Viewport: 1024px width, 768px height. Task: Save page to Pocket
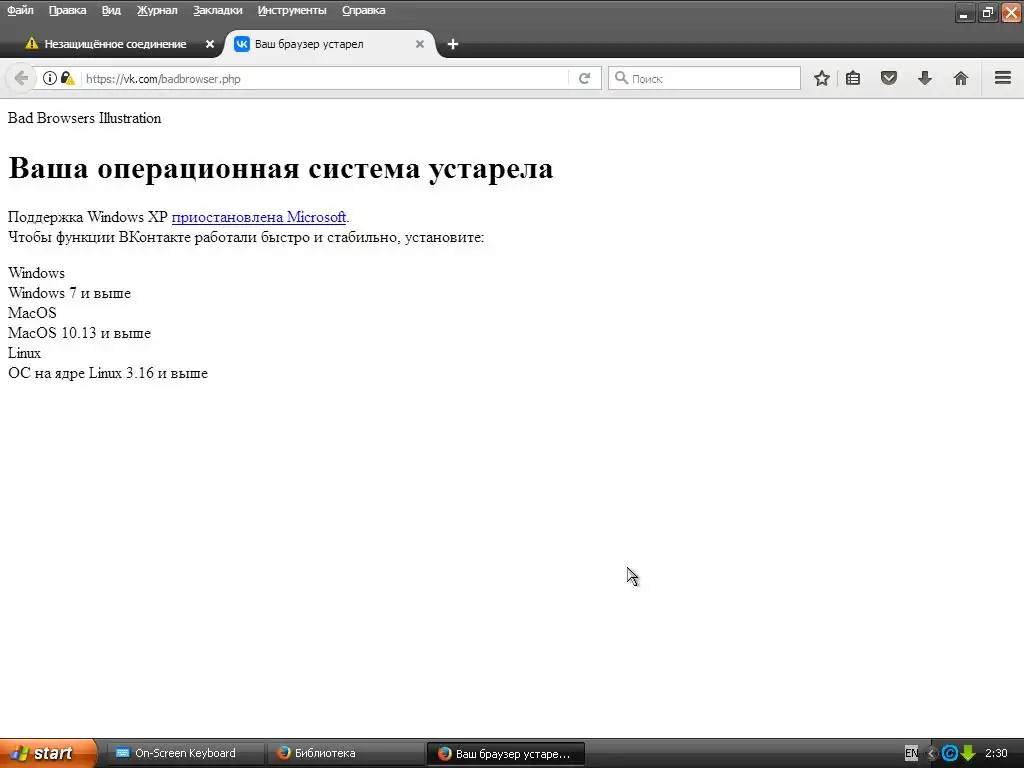pyautogui.click(x=889, y=78)
